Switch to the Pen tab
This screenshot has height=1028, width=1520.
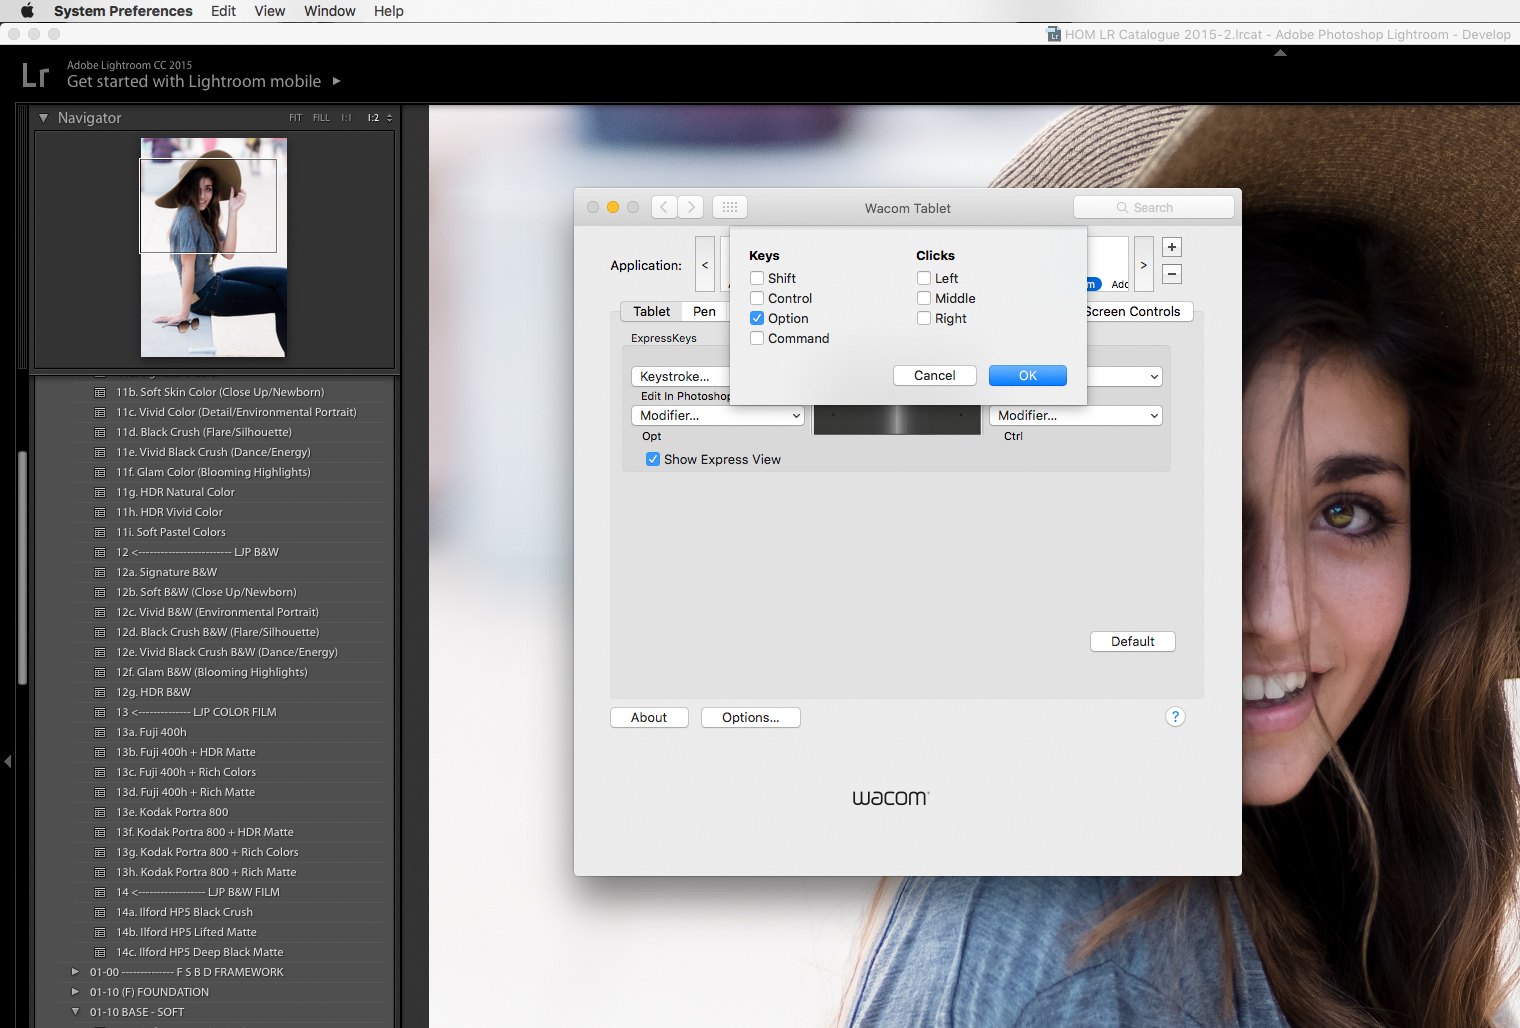coord(704,311)
